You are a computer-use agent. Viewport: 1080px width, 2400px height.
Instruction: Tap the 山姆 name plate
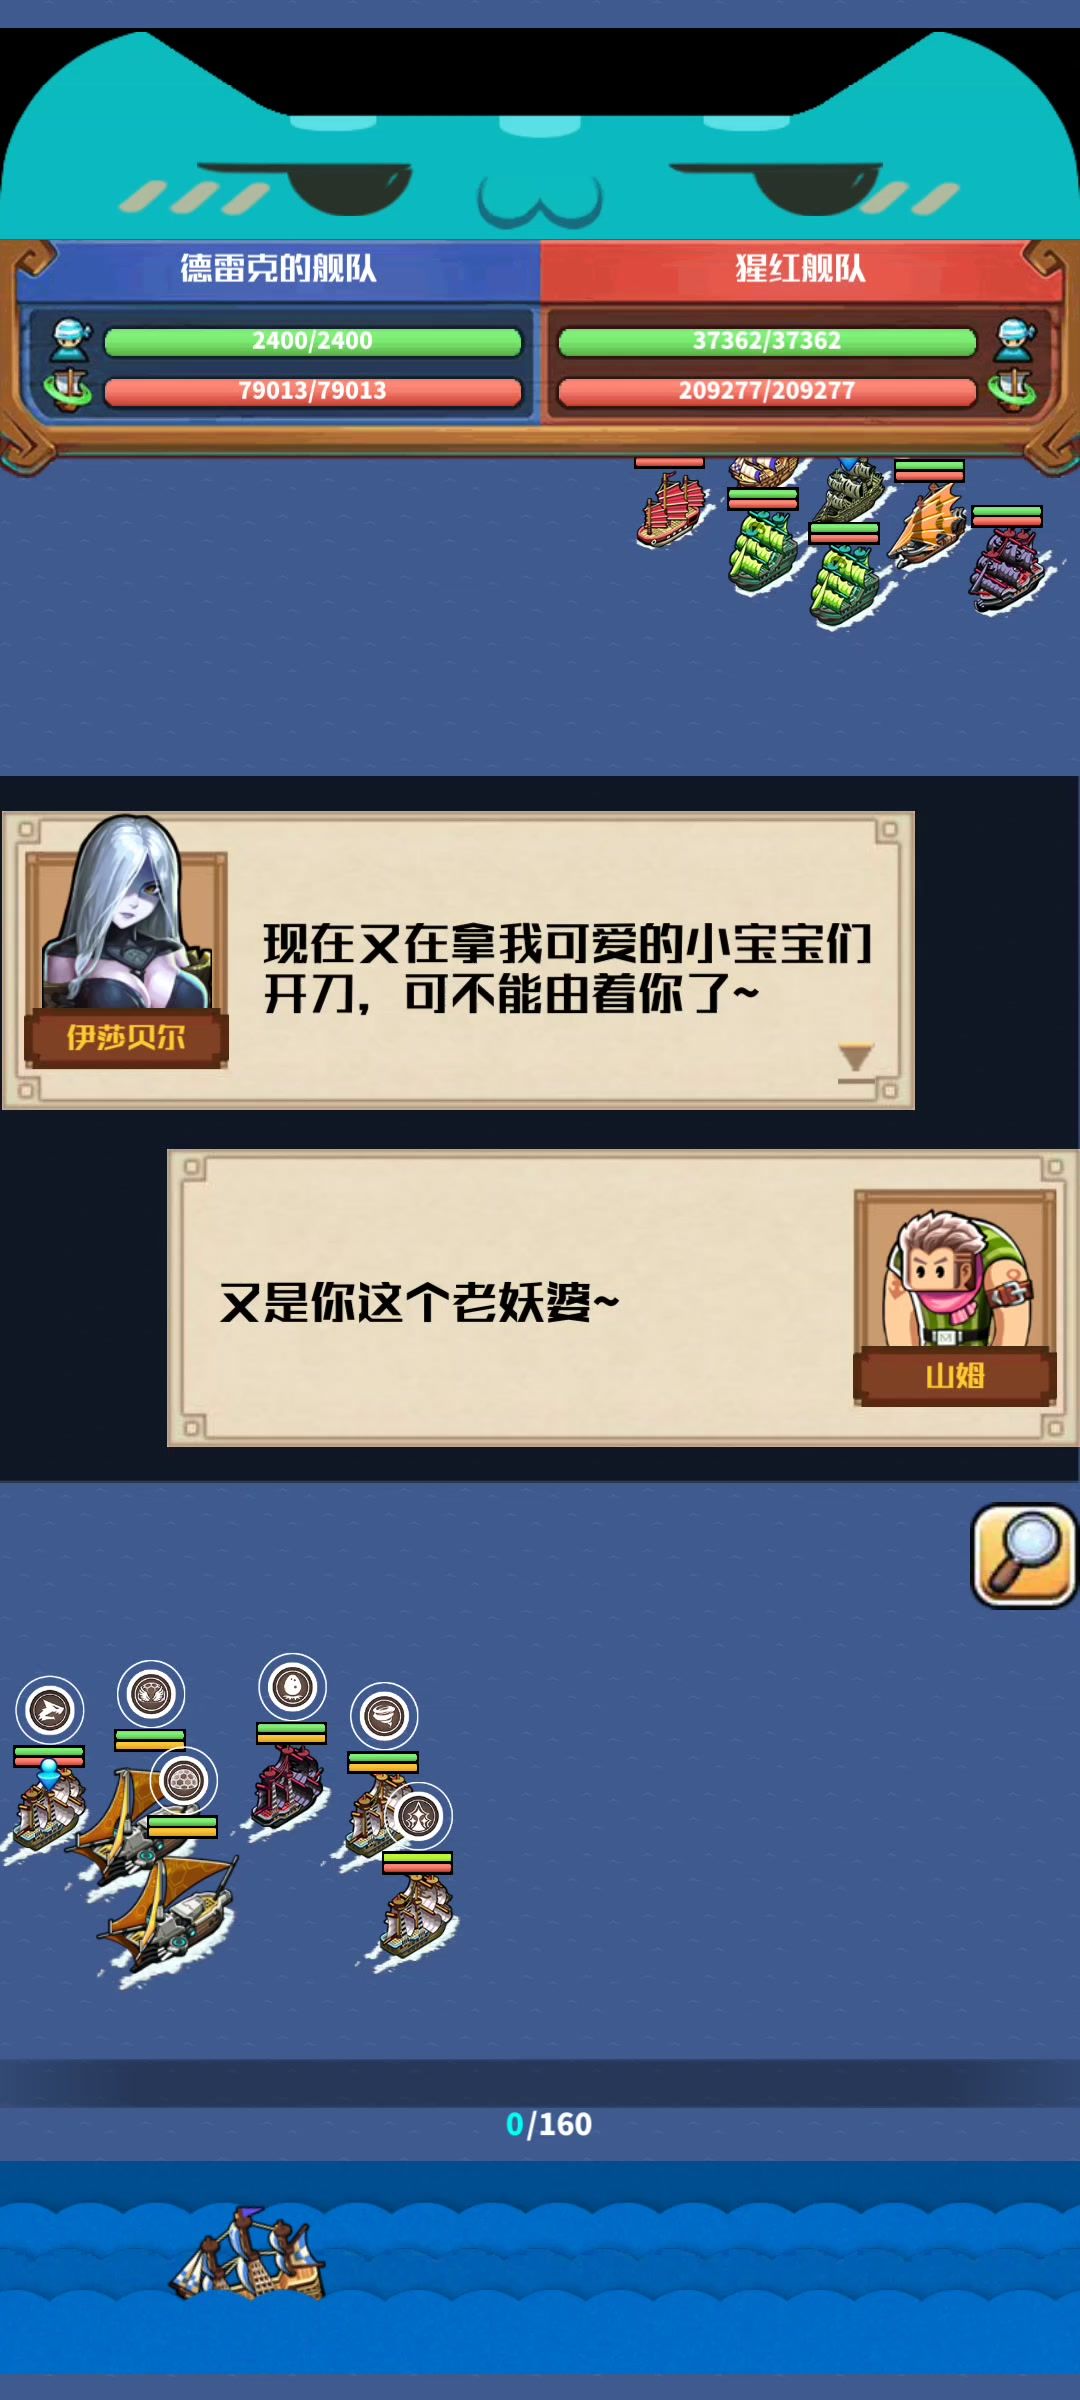955,1376
